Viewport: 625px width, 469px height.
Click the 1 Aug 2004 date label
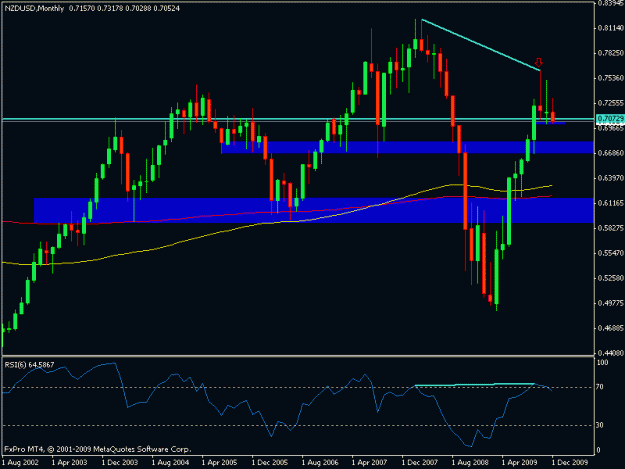[x=170, y=463]
